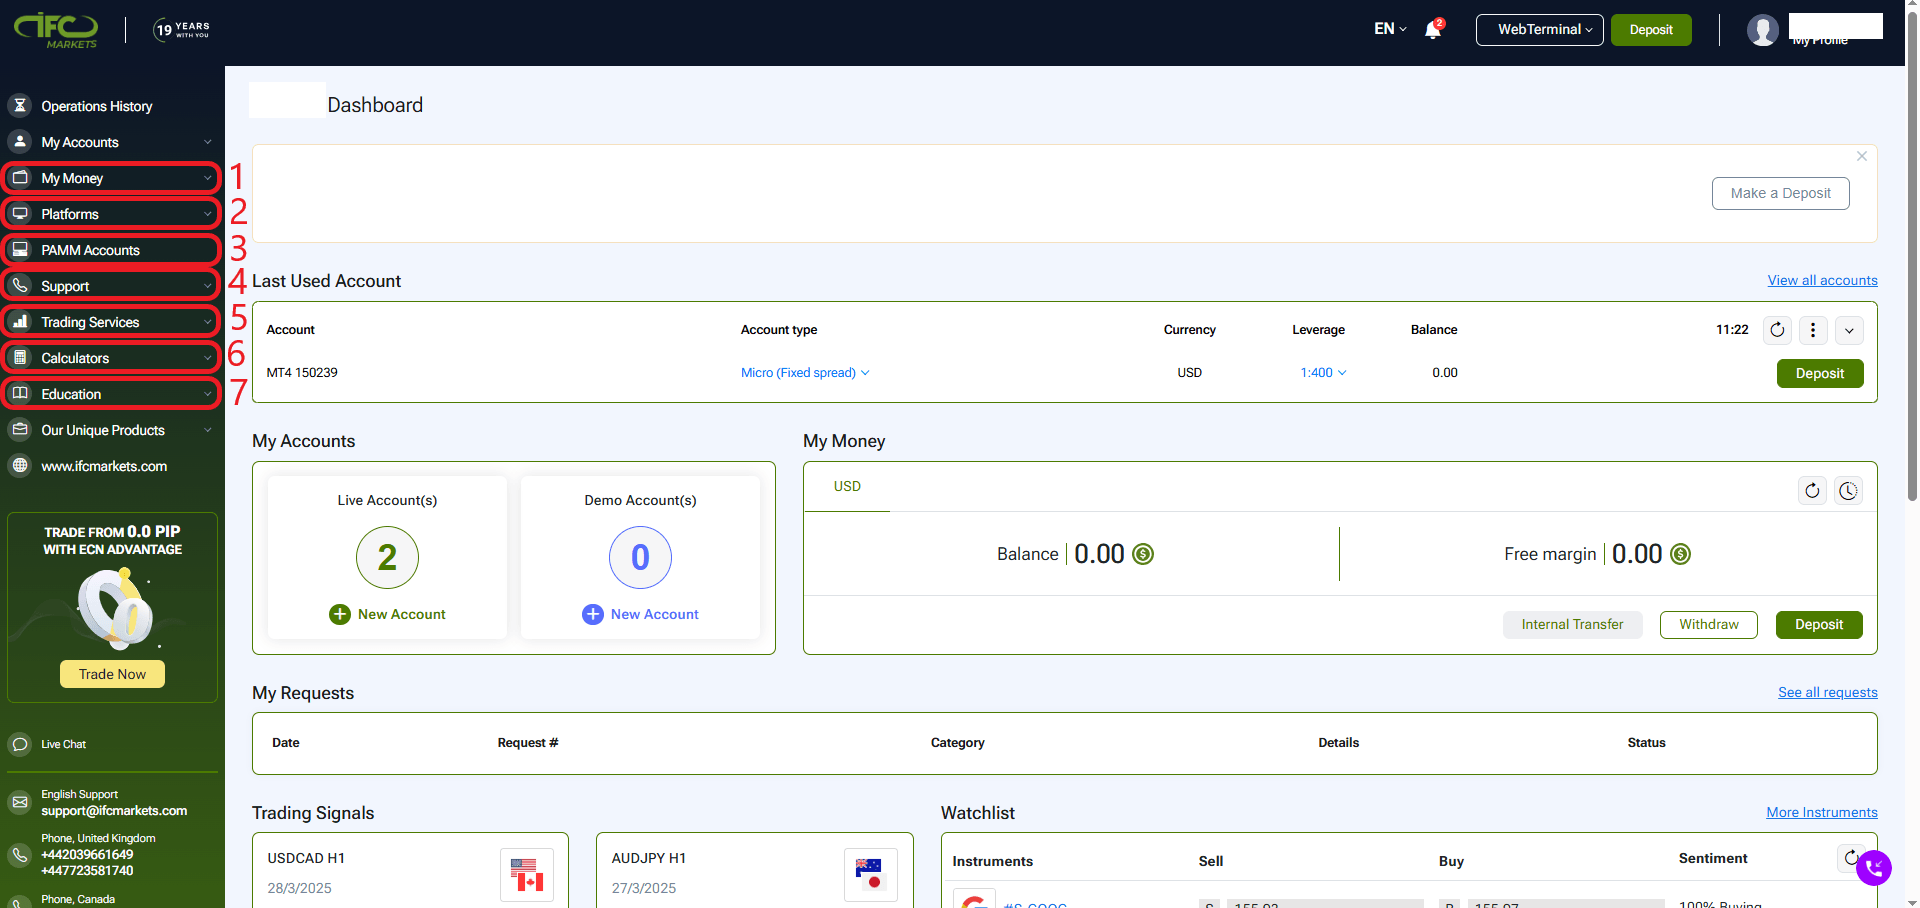
Task: Click the www.ifcmarkets.com globe icon
Action: point(20,465)
